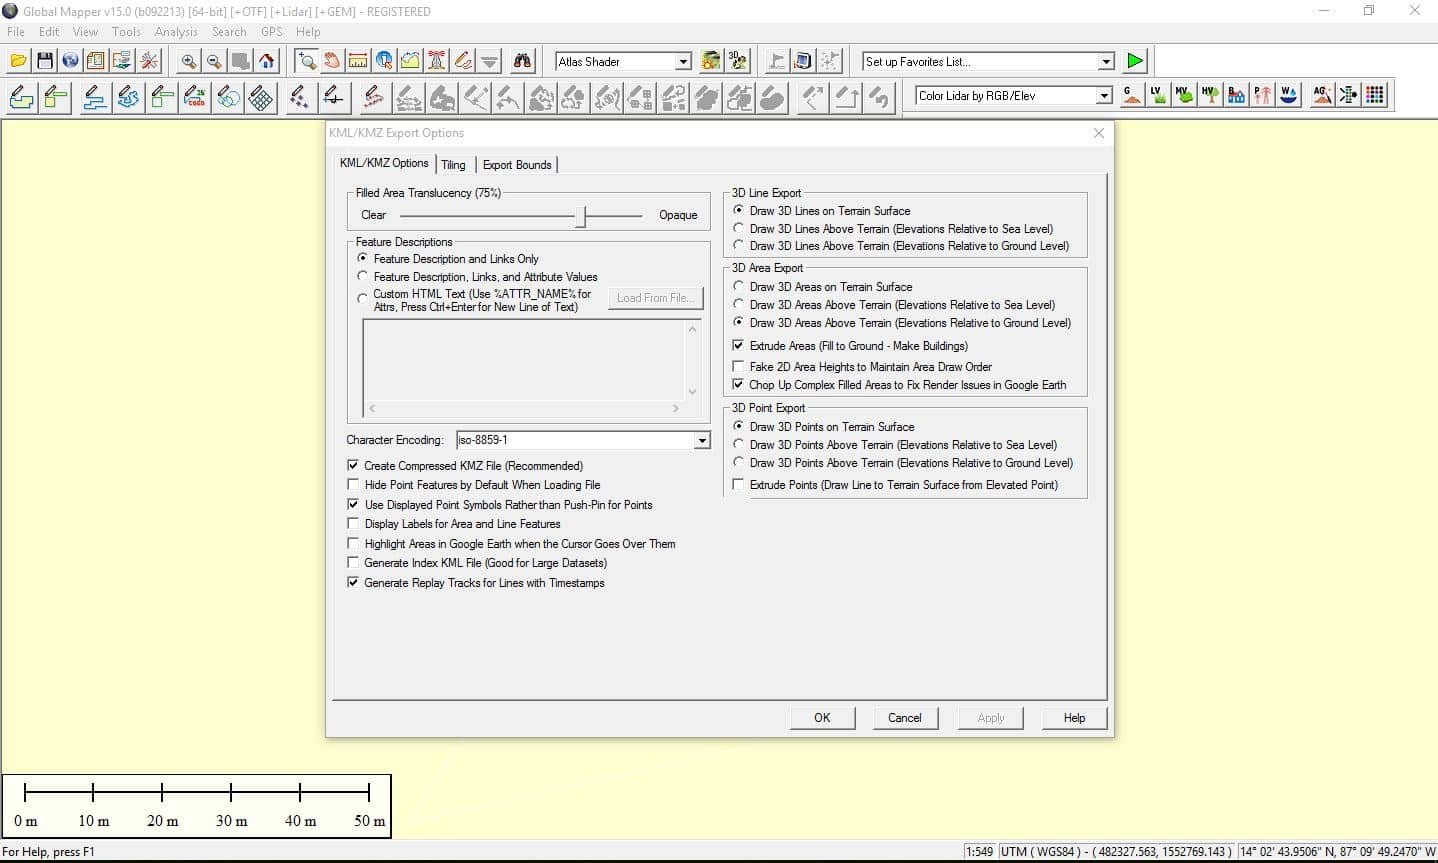Toggle Use Displayed Point Symbols checkbox
Image resolution: width=1438 pixels, height=863 pixels.
click(500, 505)
